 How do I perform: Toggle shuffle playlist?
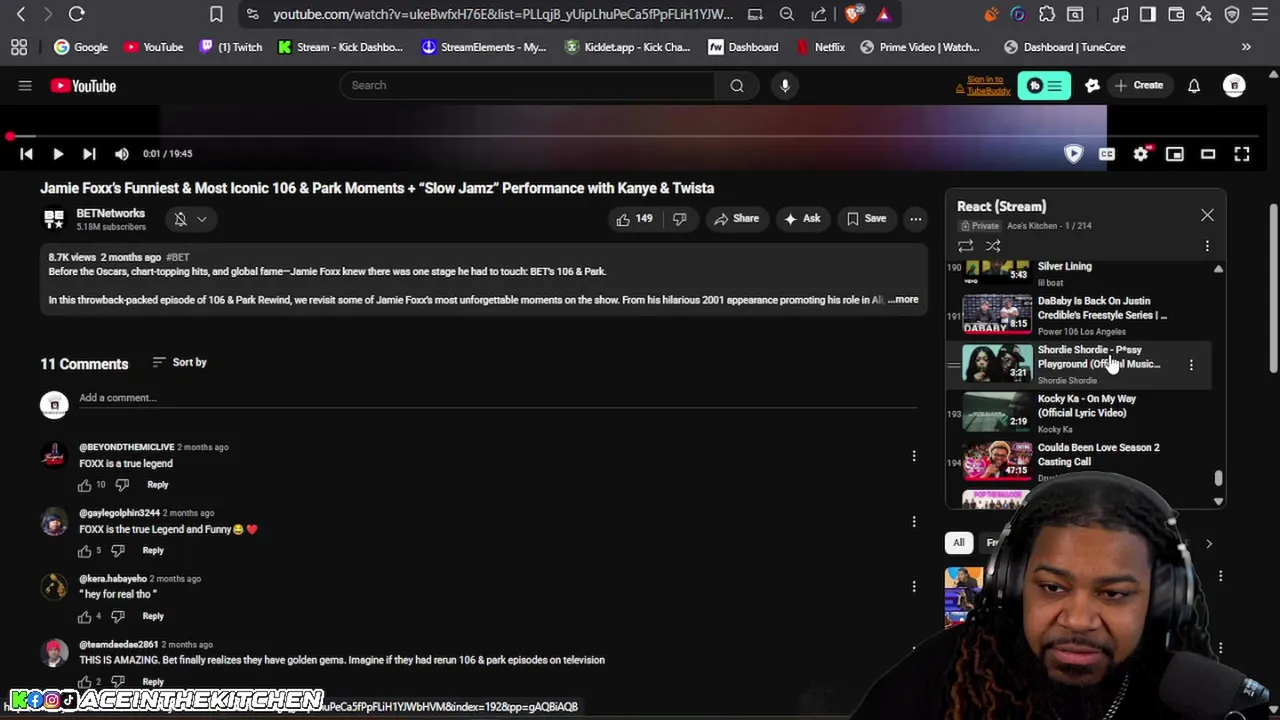993,246
